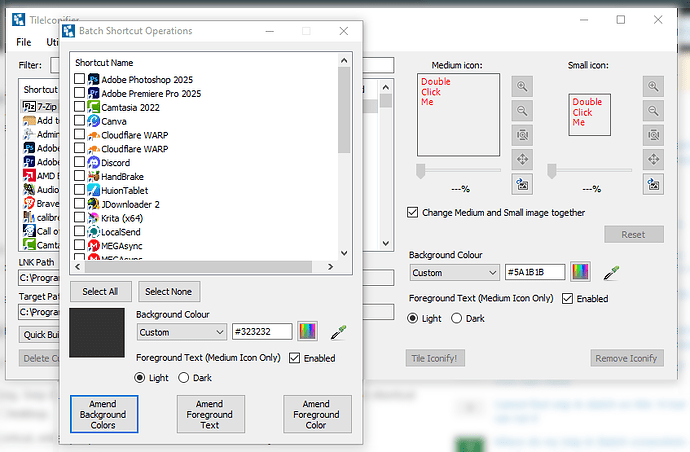Viewport: 690px width, 452px height.
Task: Click the #323232 hex colour field
Action: click(262, 332)
